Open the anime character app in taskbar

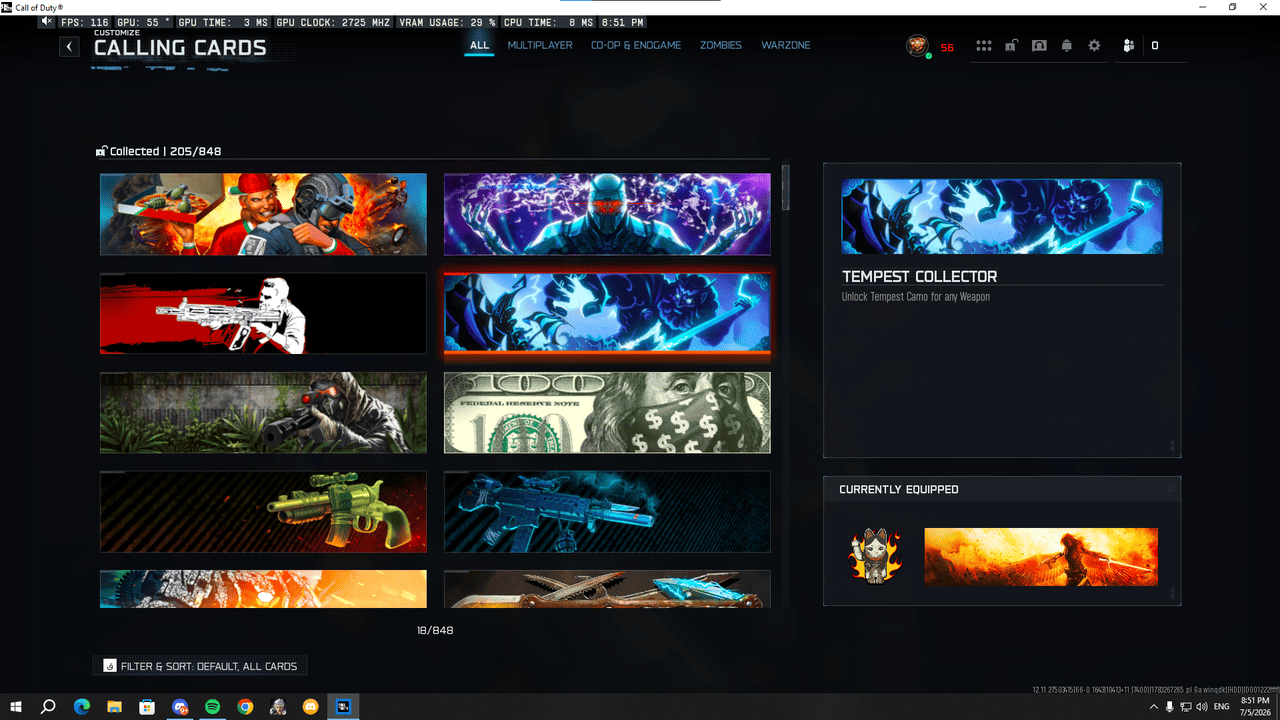coord(278,707)
